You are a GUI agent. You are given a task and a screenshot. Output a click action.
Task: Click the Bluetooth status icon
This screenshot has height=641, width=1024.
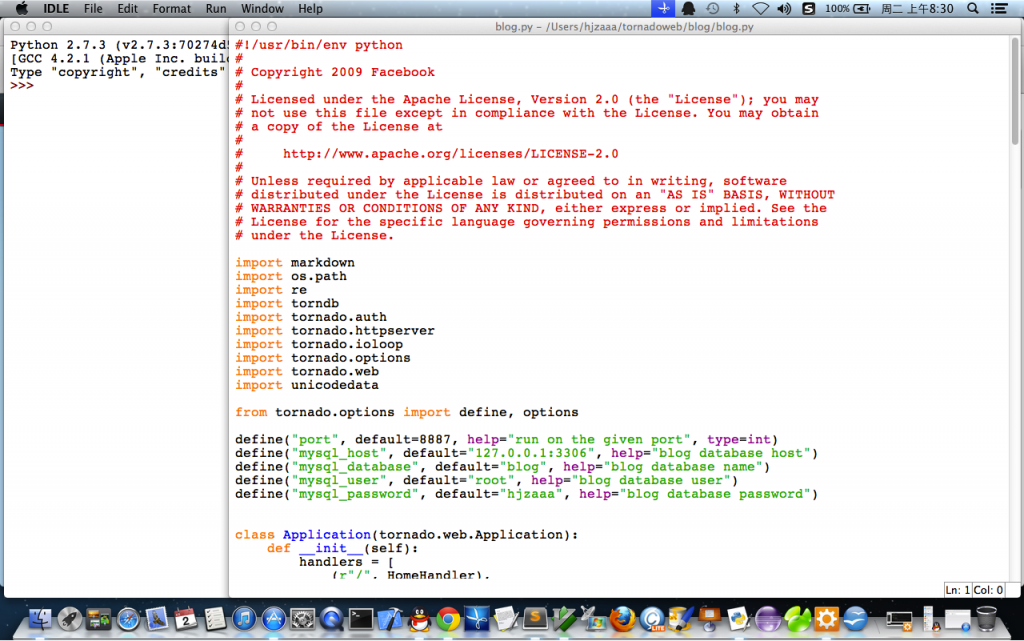pyautogui.click(x=736, y=8)
